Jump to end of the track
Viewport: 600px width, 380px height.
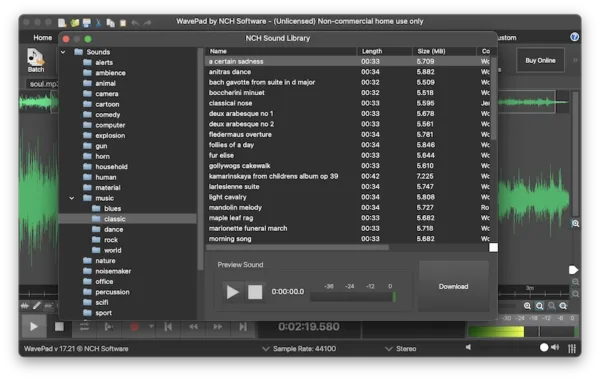(243, 326)
